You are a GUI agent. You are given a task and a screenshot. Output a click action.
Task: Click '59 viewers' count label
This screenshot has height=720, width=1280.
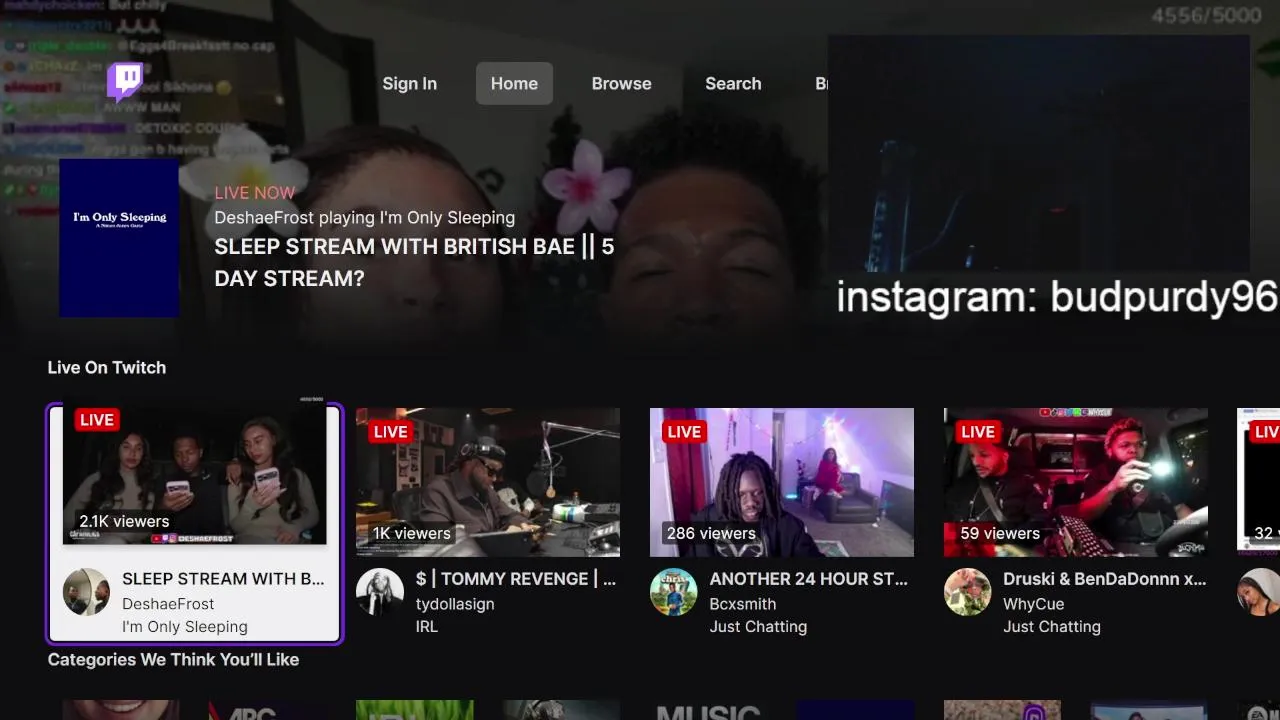pos(1000,533)
